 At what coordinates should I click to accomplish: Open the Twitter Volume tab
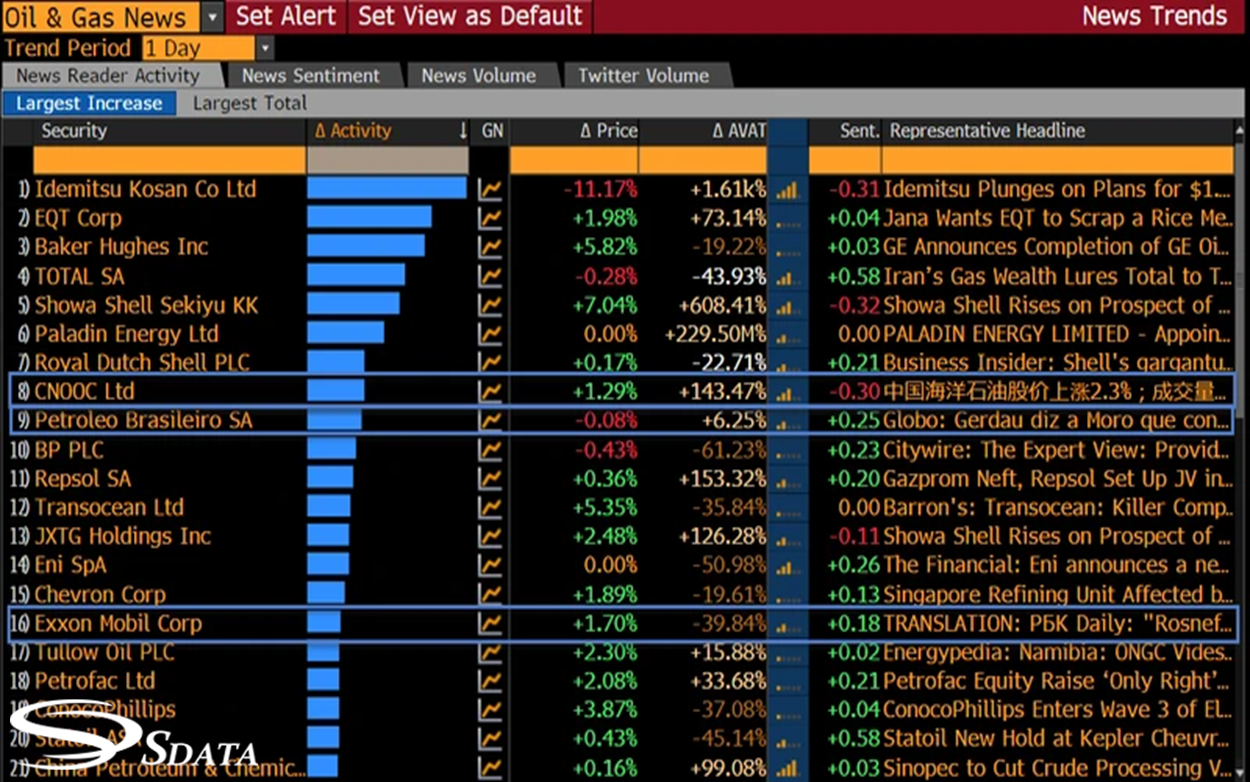[643, 76]
